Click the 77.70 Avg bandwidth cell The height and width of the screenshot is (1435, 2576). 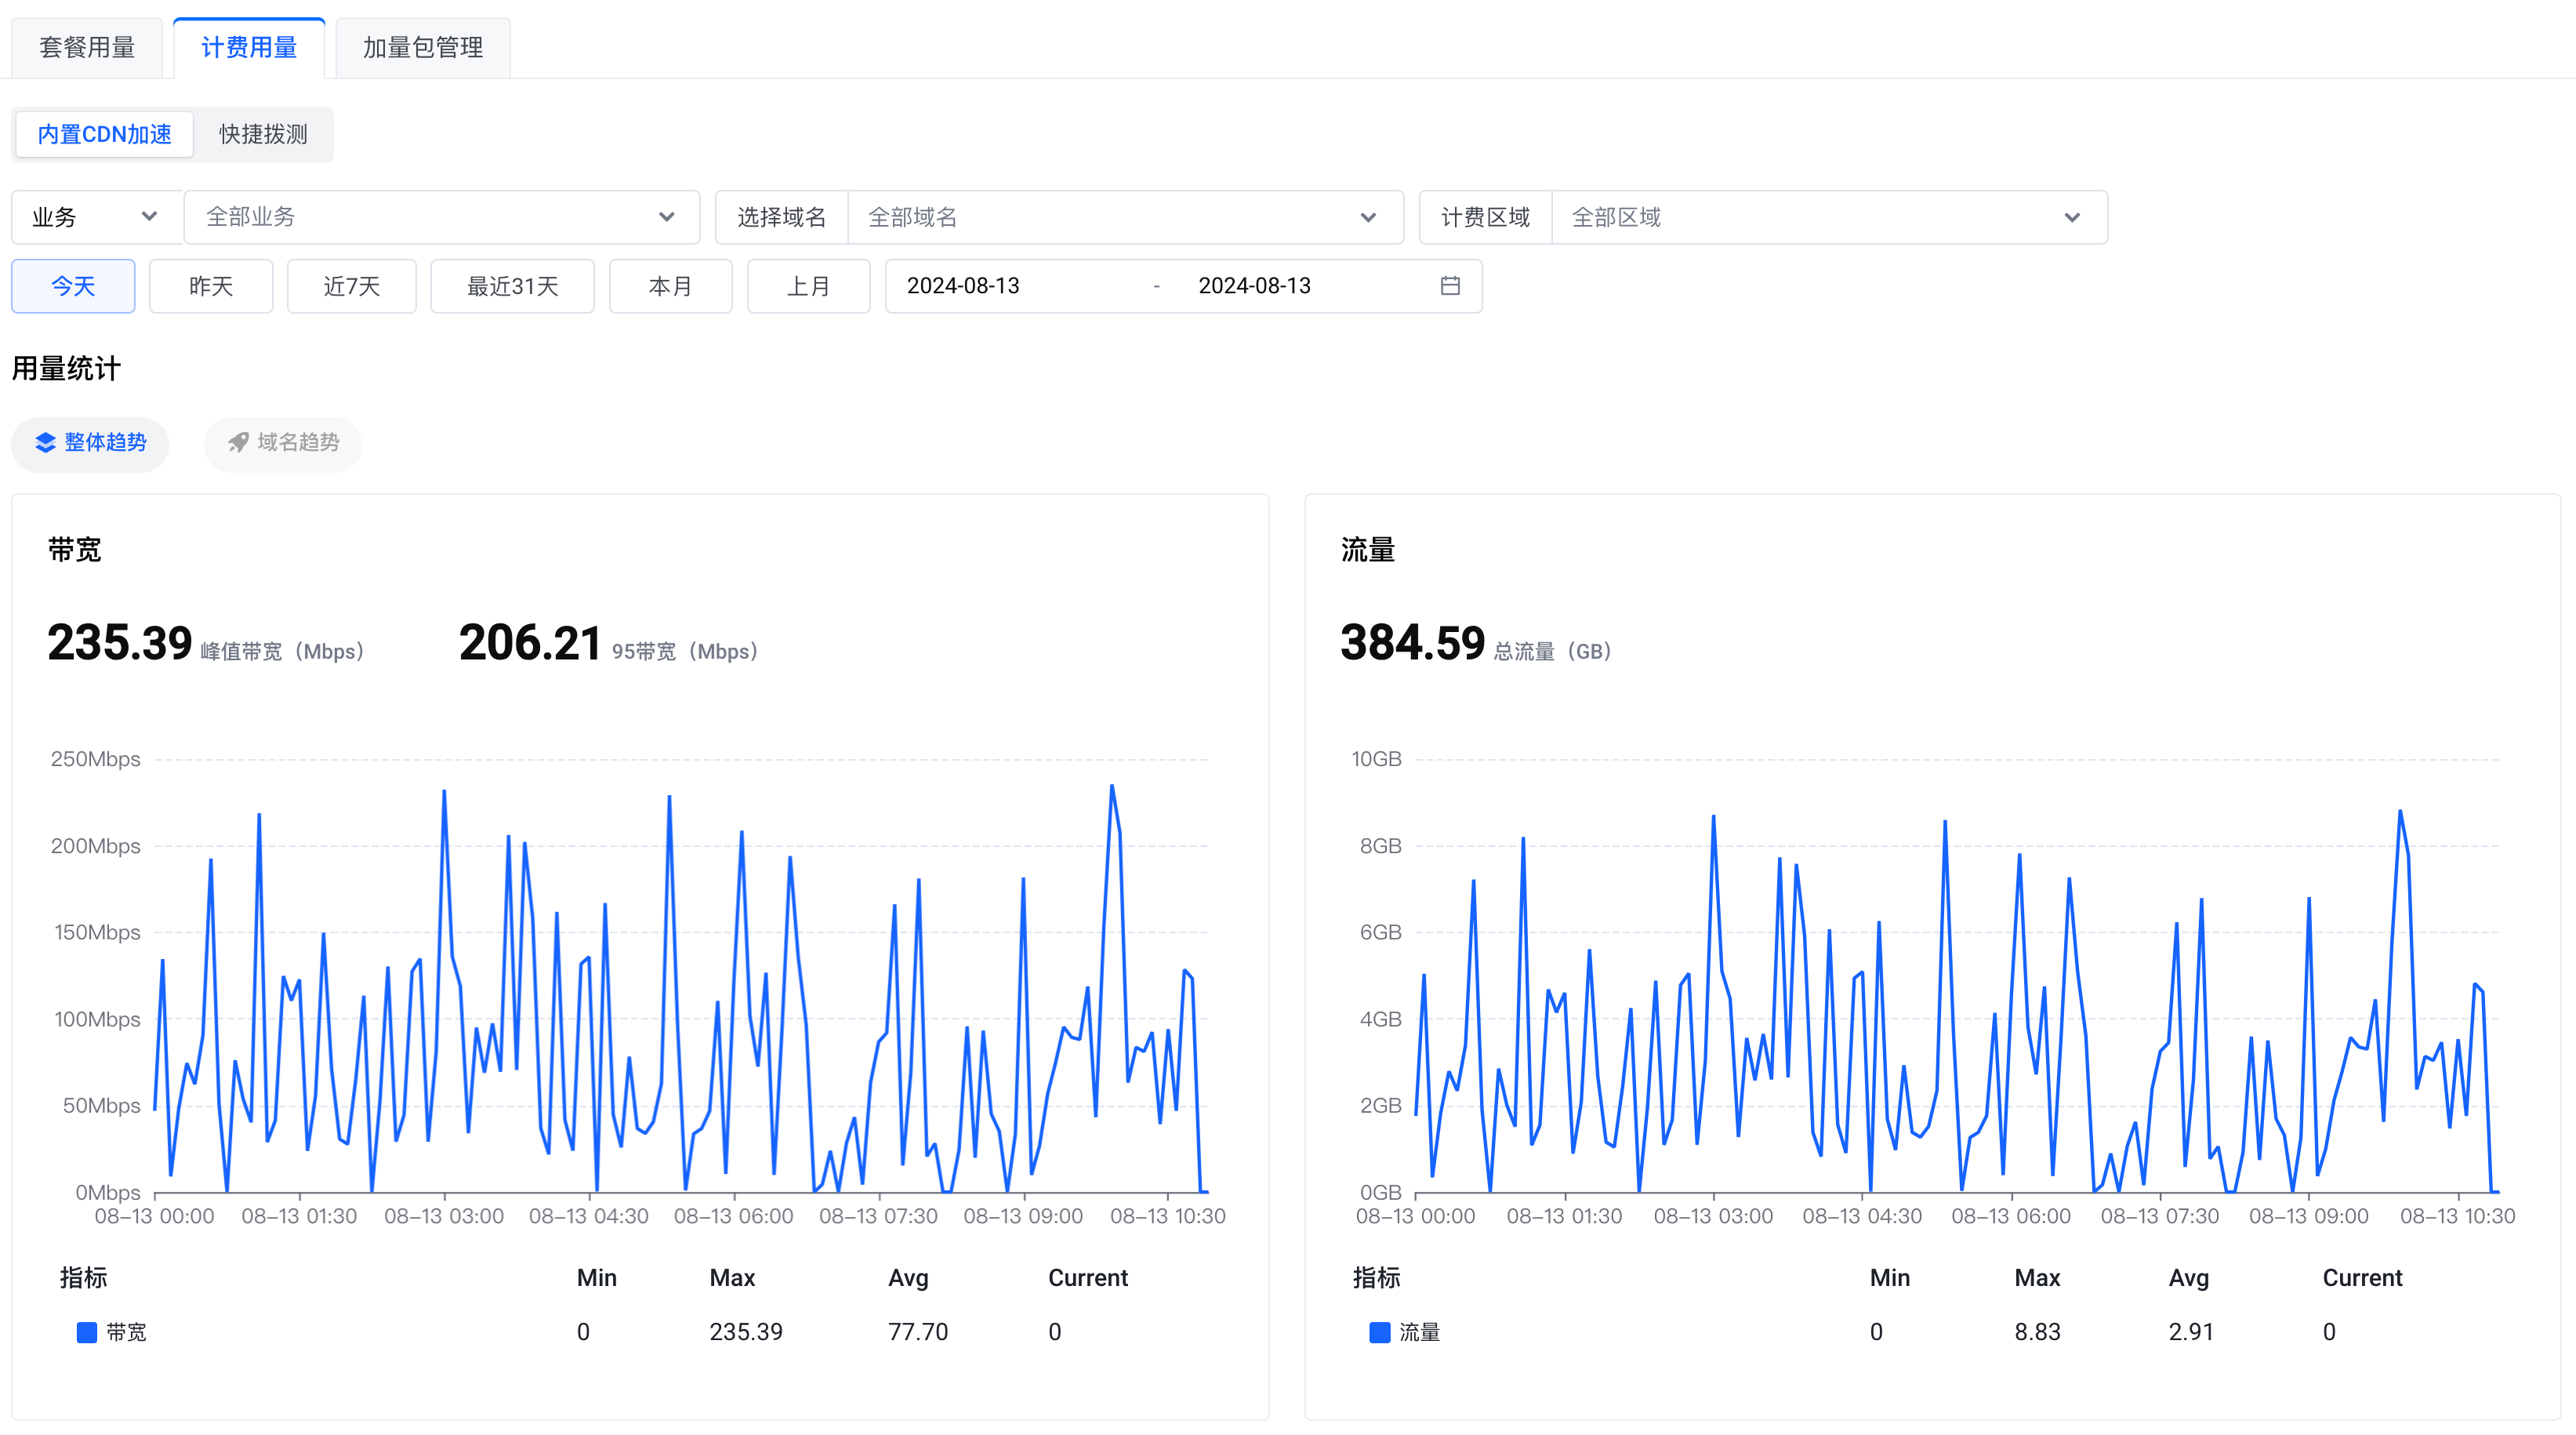click(918, 1332)
